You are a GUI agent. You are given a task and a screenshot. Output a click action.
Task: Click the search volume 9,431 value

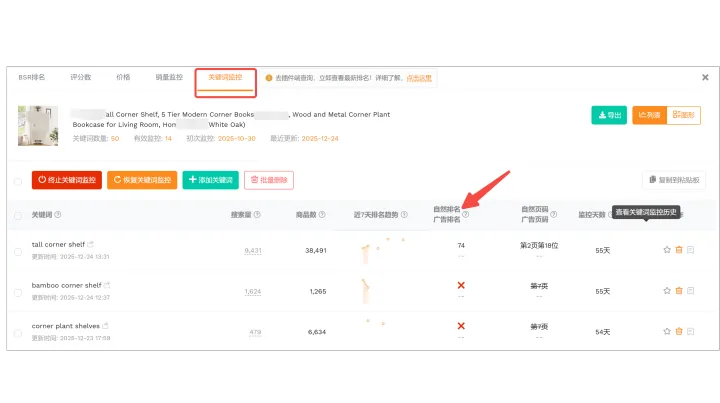[253, 251]
